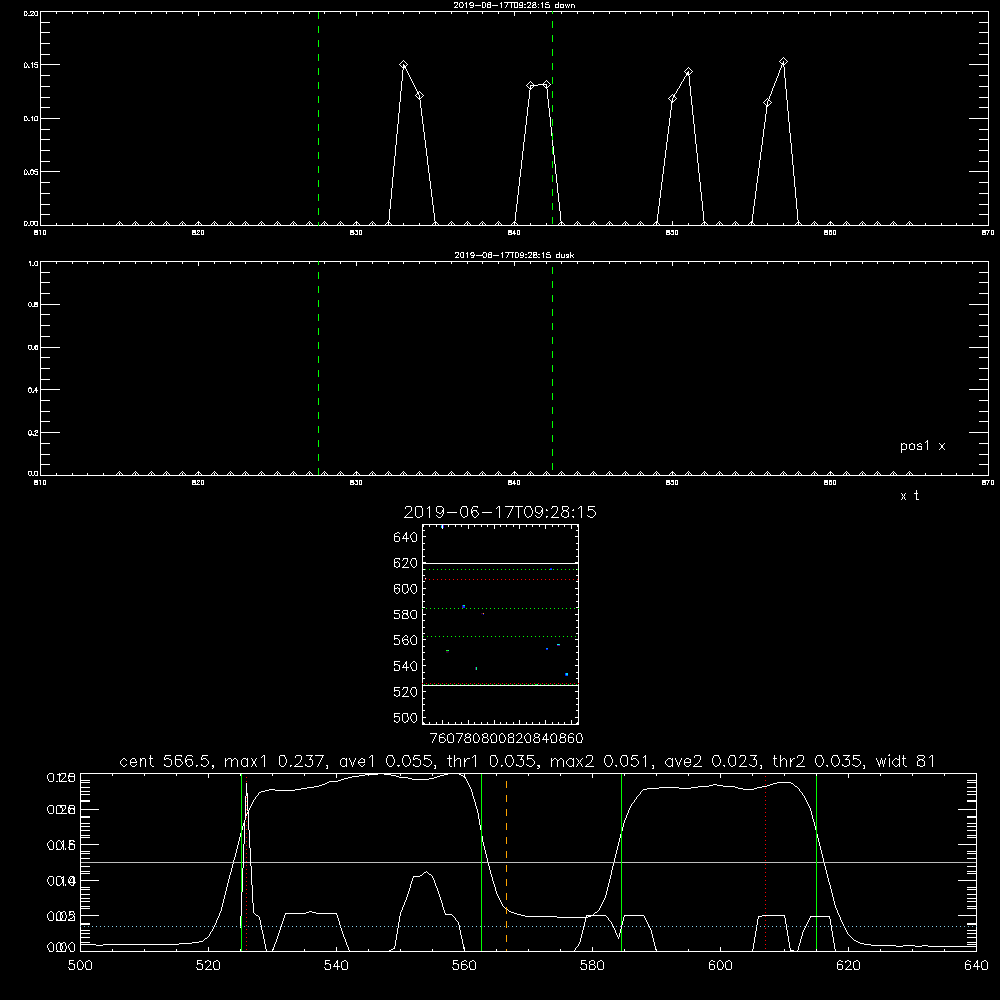1000x1000 pixels.
Task: Click the horizontal dotted threshold line in bottom plot
Action: tap(528, 926)
